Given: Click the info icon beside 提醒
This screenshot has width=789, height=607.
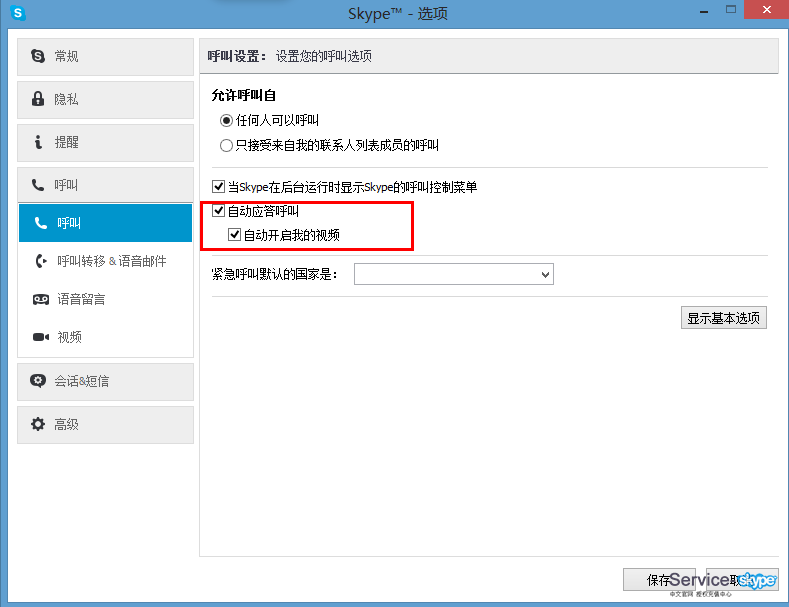Looking at the screenshot, I should 38,142.
